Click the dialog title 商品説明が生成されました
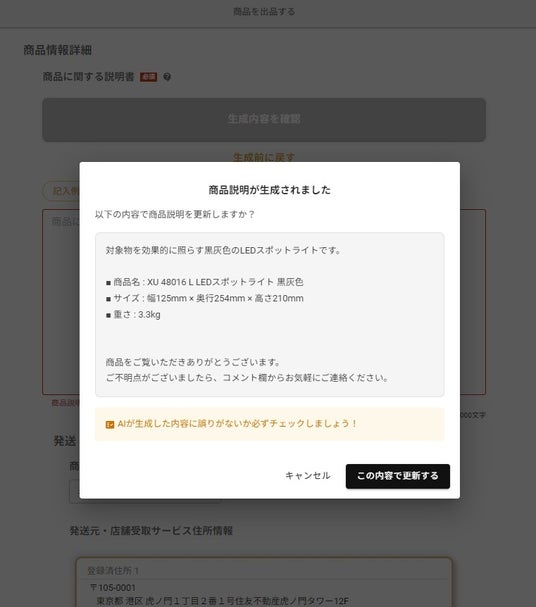Screen dimensions: 536x607 click(x=270, y=190)
